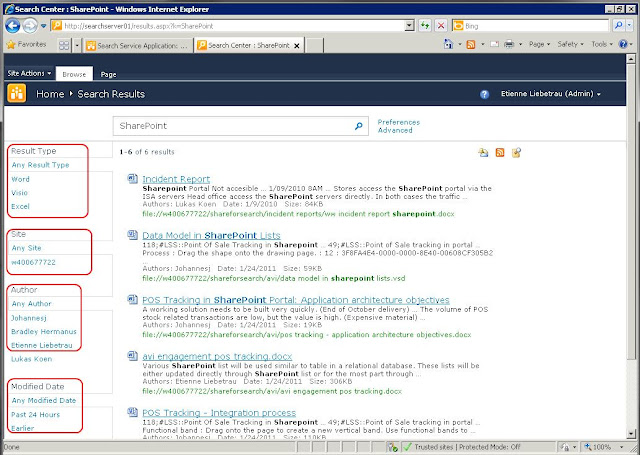Click the document icon beside avi engagement result

pos(132,356)
